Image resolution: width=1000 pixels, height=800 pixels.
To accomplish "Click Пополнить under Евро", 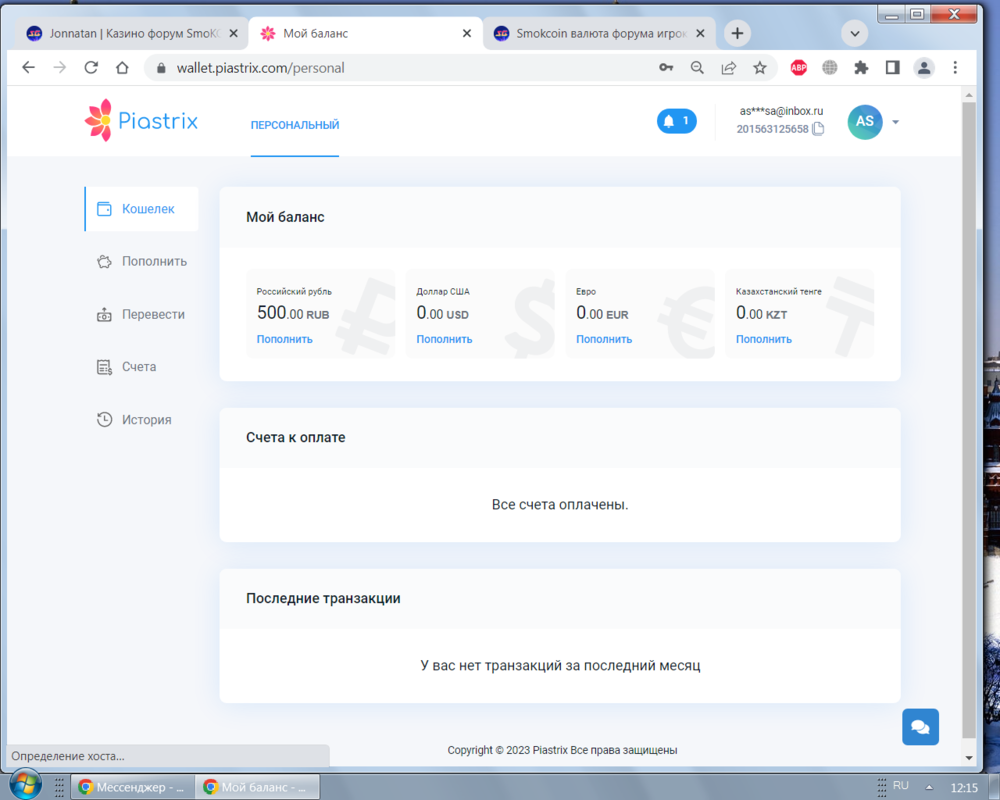I will (604, 339).
